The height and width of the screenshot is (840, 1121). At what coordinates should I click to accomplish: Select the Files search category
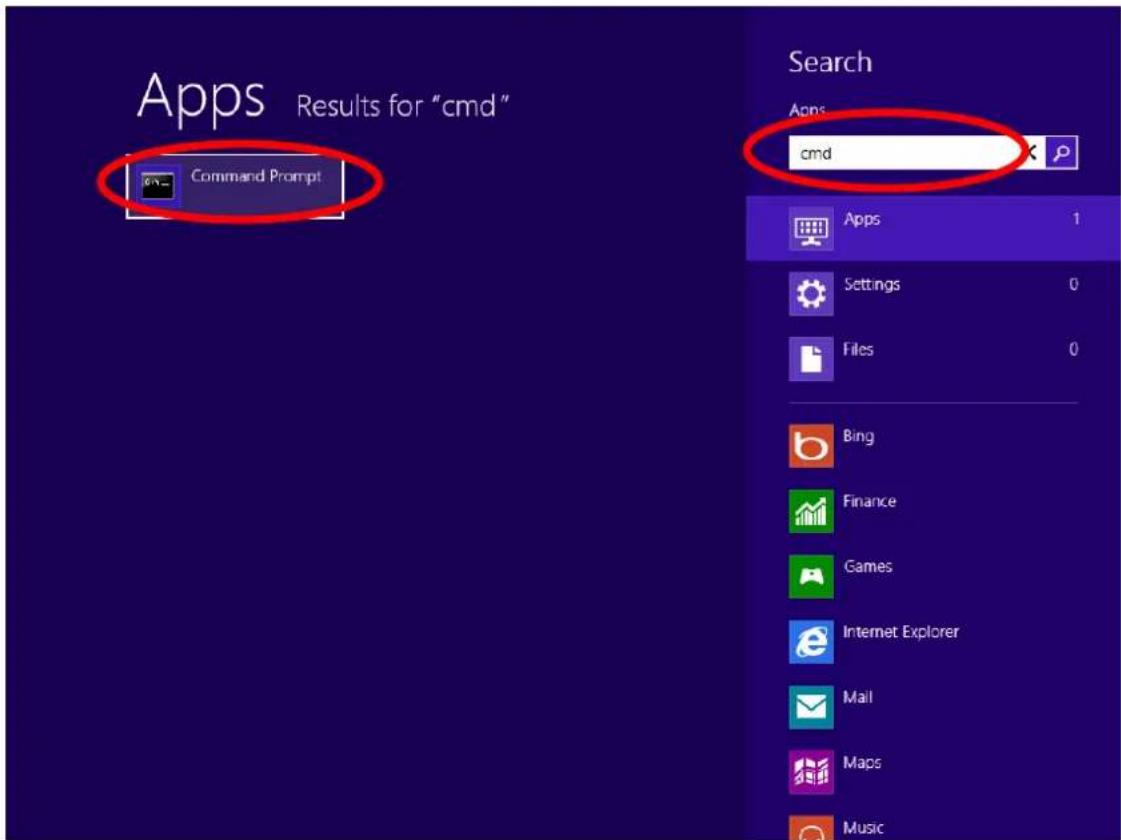[933, 358]
